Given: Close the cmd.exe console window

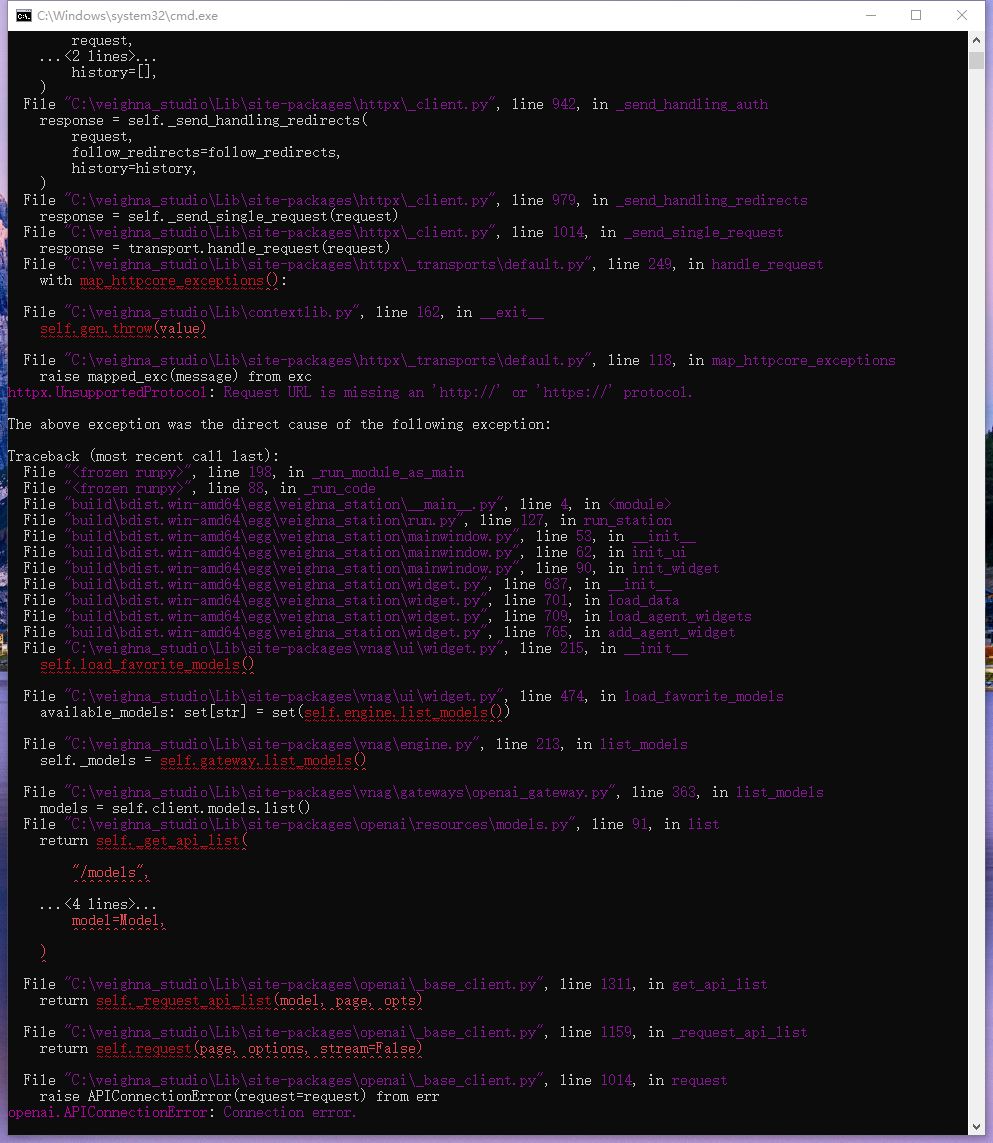Looking at the screenshot, I should click(961, 16).
